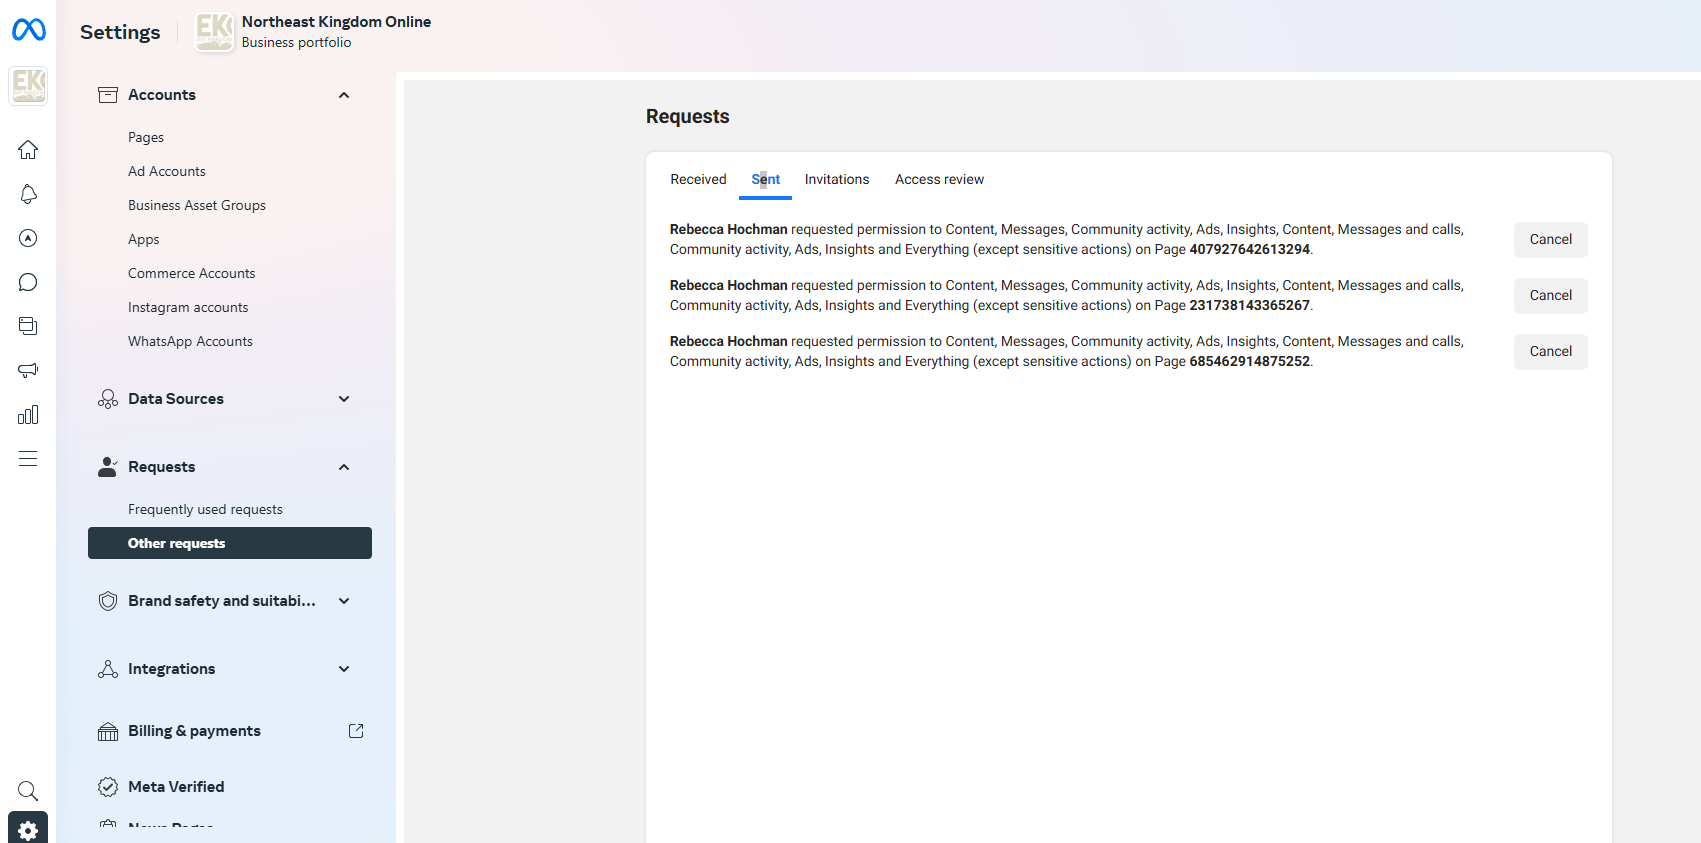This screenshot has height=843, width=1701.
Task: Open the bar chart insights icon
Action: point(28,414)
